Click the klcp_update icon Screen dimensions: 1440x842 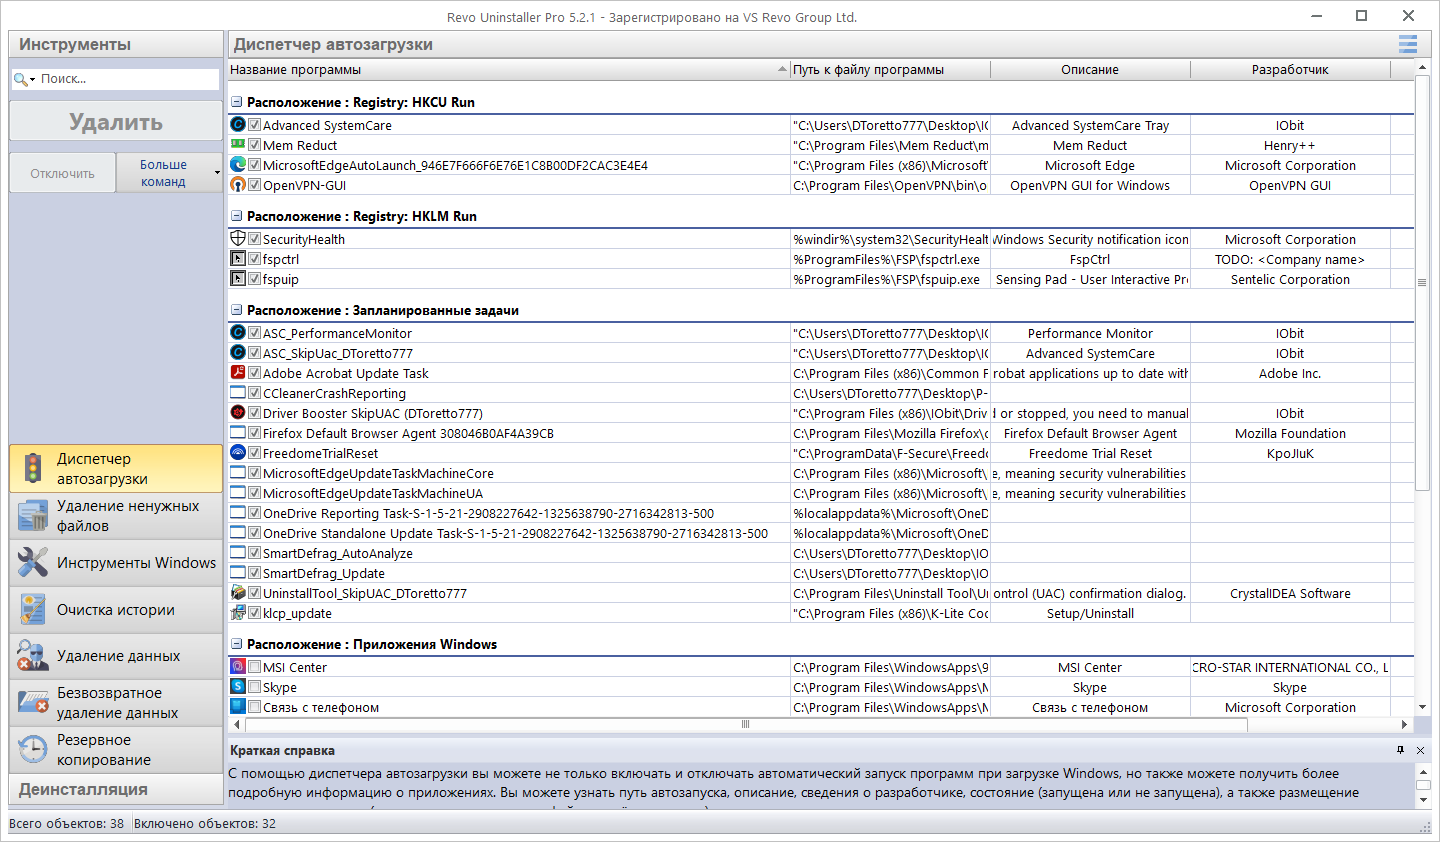pyautogui.click(x=238, y=613)
